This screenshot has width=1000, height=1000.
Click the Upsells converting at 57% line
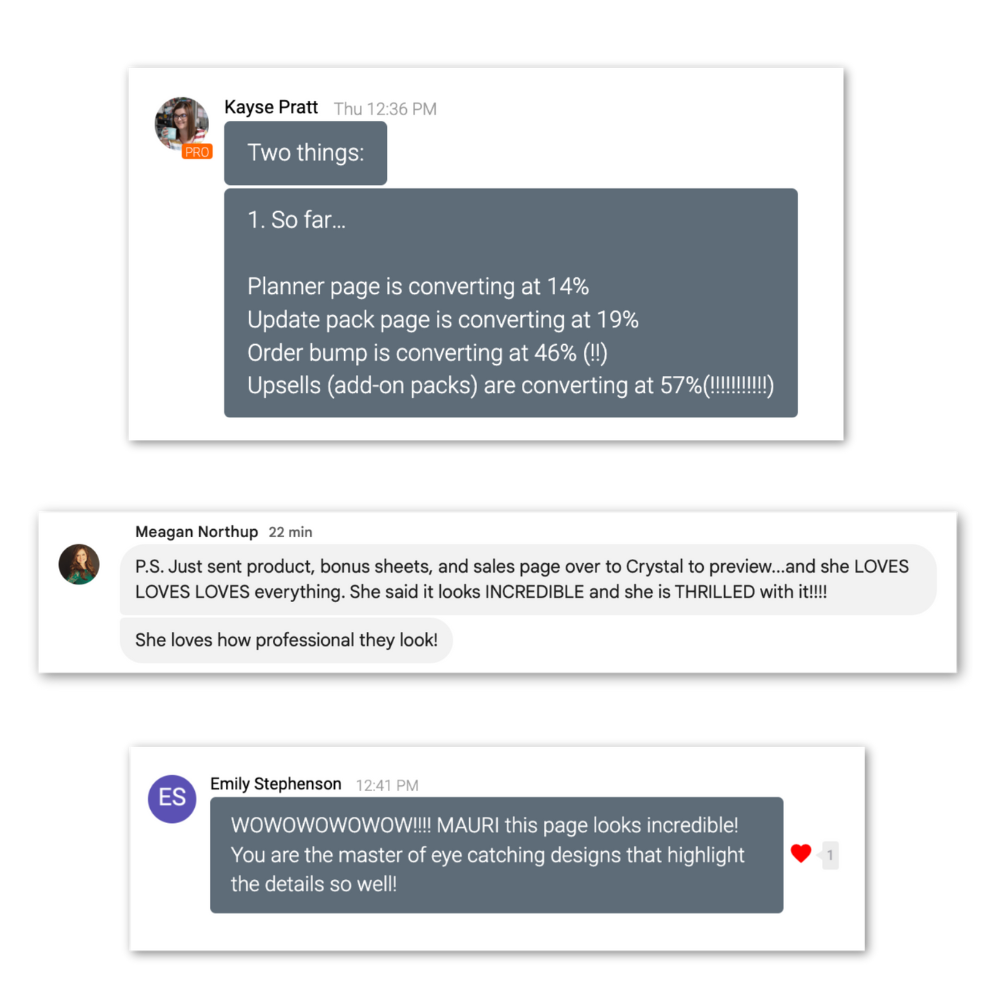coord(510,386)
